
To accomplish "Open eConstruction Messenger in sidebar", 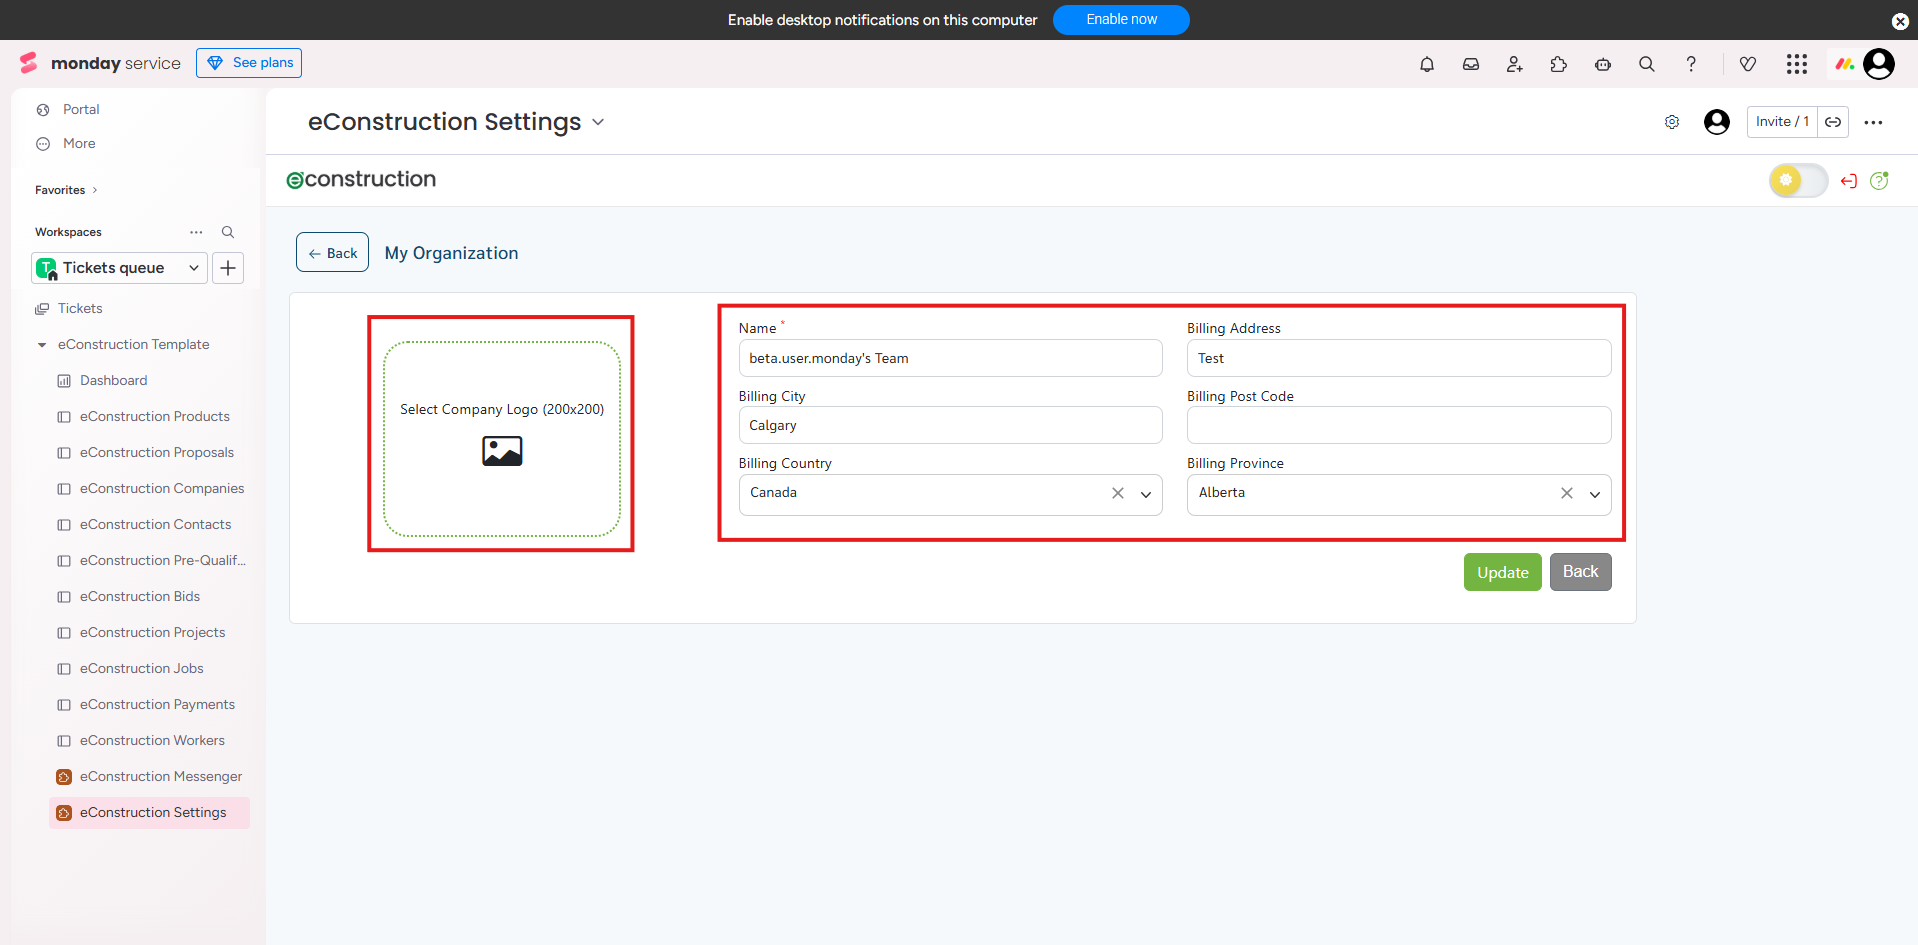I will point(161,777).
